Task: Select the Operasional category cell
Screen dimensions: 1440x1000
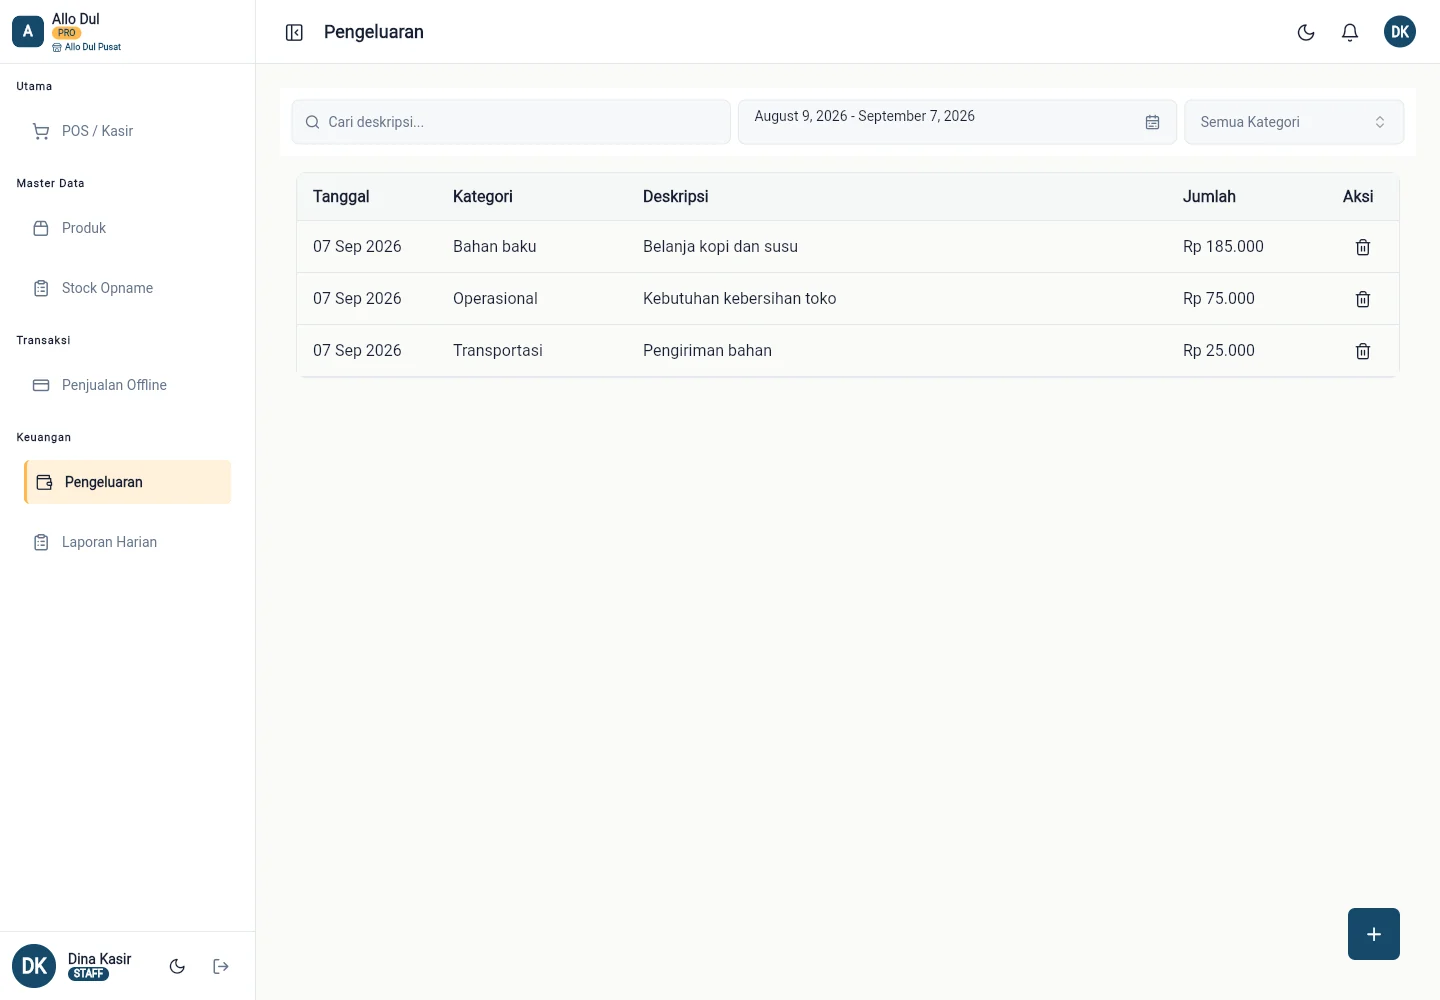Action: 495,299
